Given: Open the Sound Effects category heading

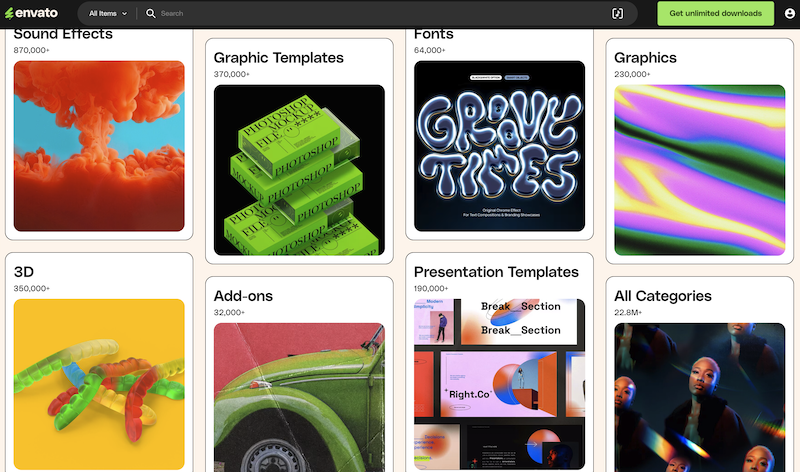Looking at the screenshot, I should [x=63, y=34].
